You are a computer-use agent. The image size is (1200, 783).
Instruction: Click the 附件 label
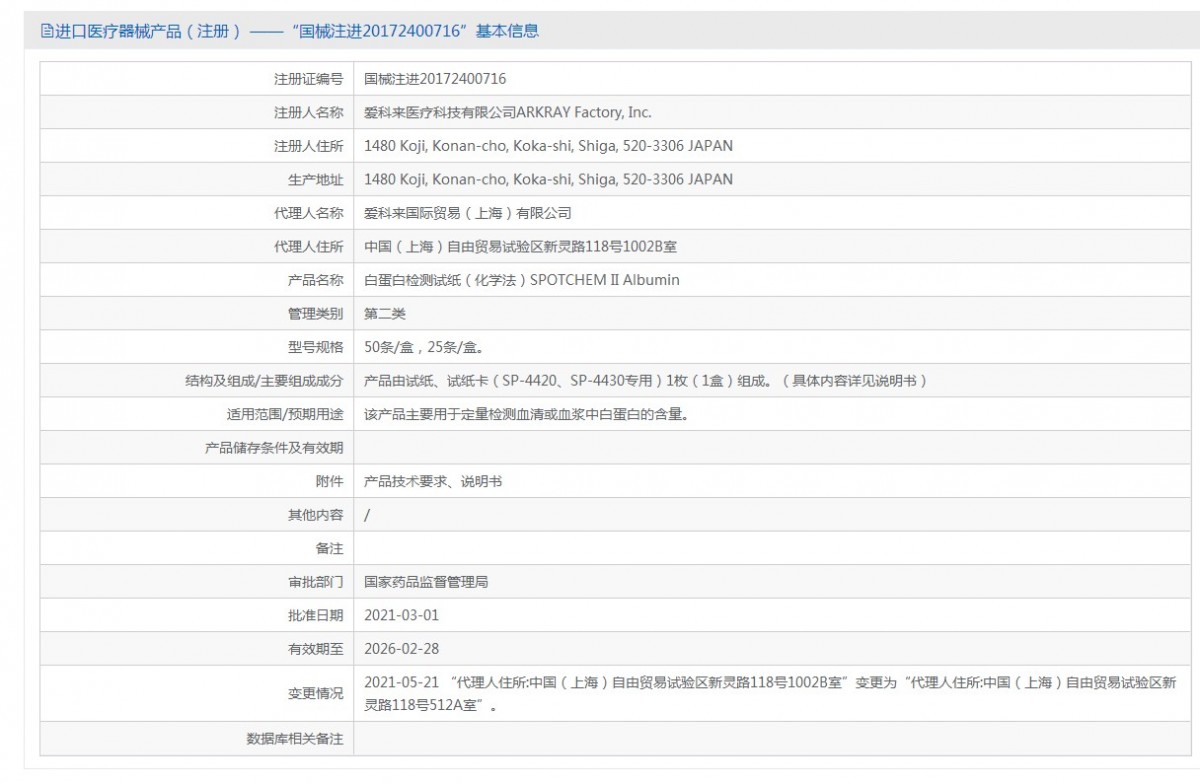[x=330, y=481]
